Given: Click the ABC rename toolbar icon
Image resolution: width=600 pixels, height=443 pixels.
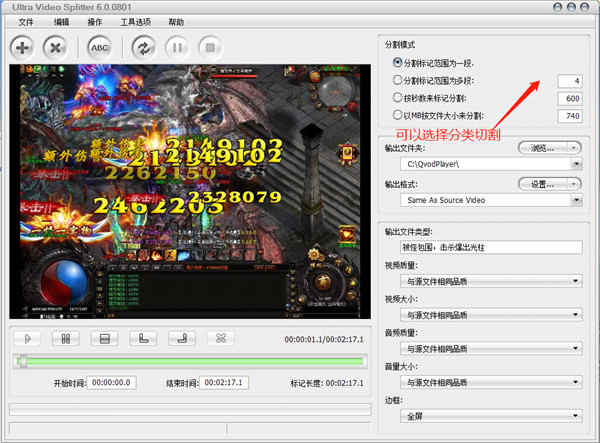Looking at the screenshot, I should [99, 48].
